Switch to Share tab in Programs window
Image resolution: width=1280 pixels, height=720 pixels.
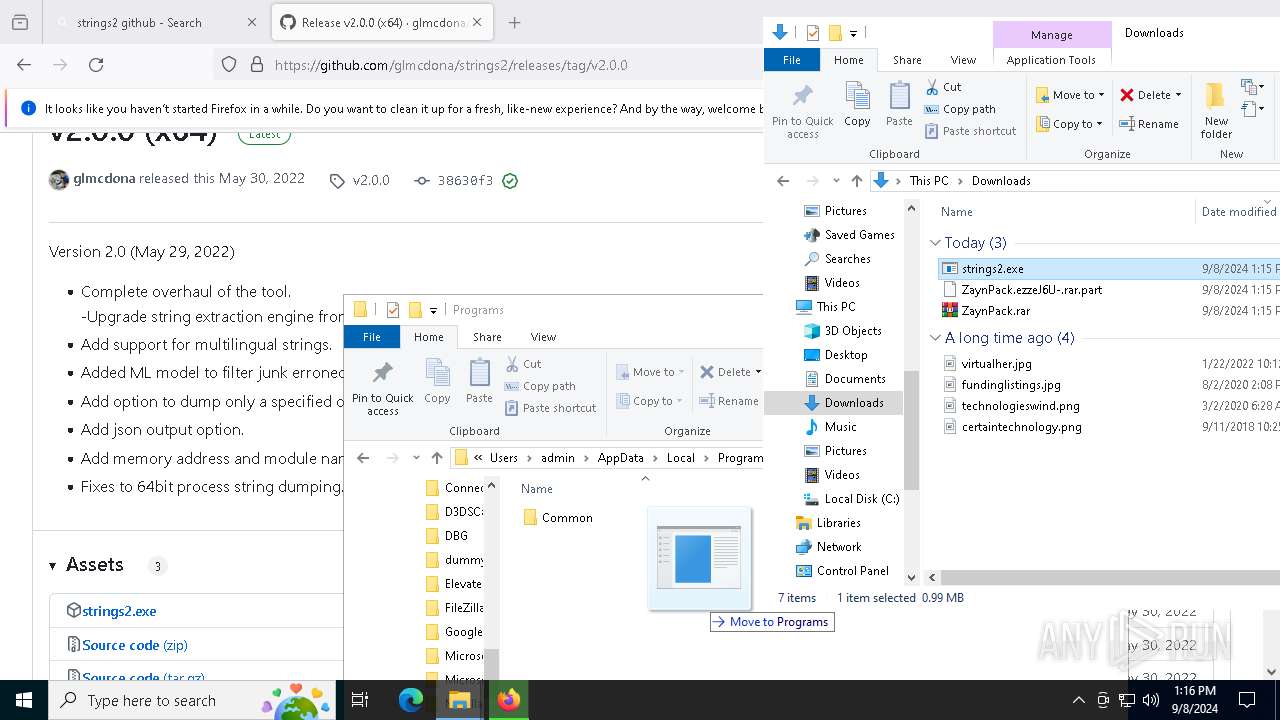[x=487, y=337]
